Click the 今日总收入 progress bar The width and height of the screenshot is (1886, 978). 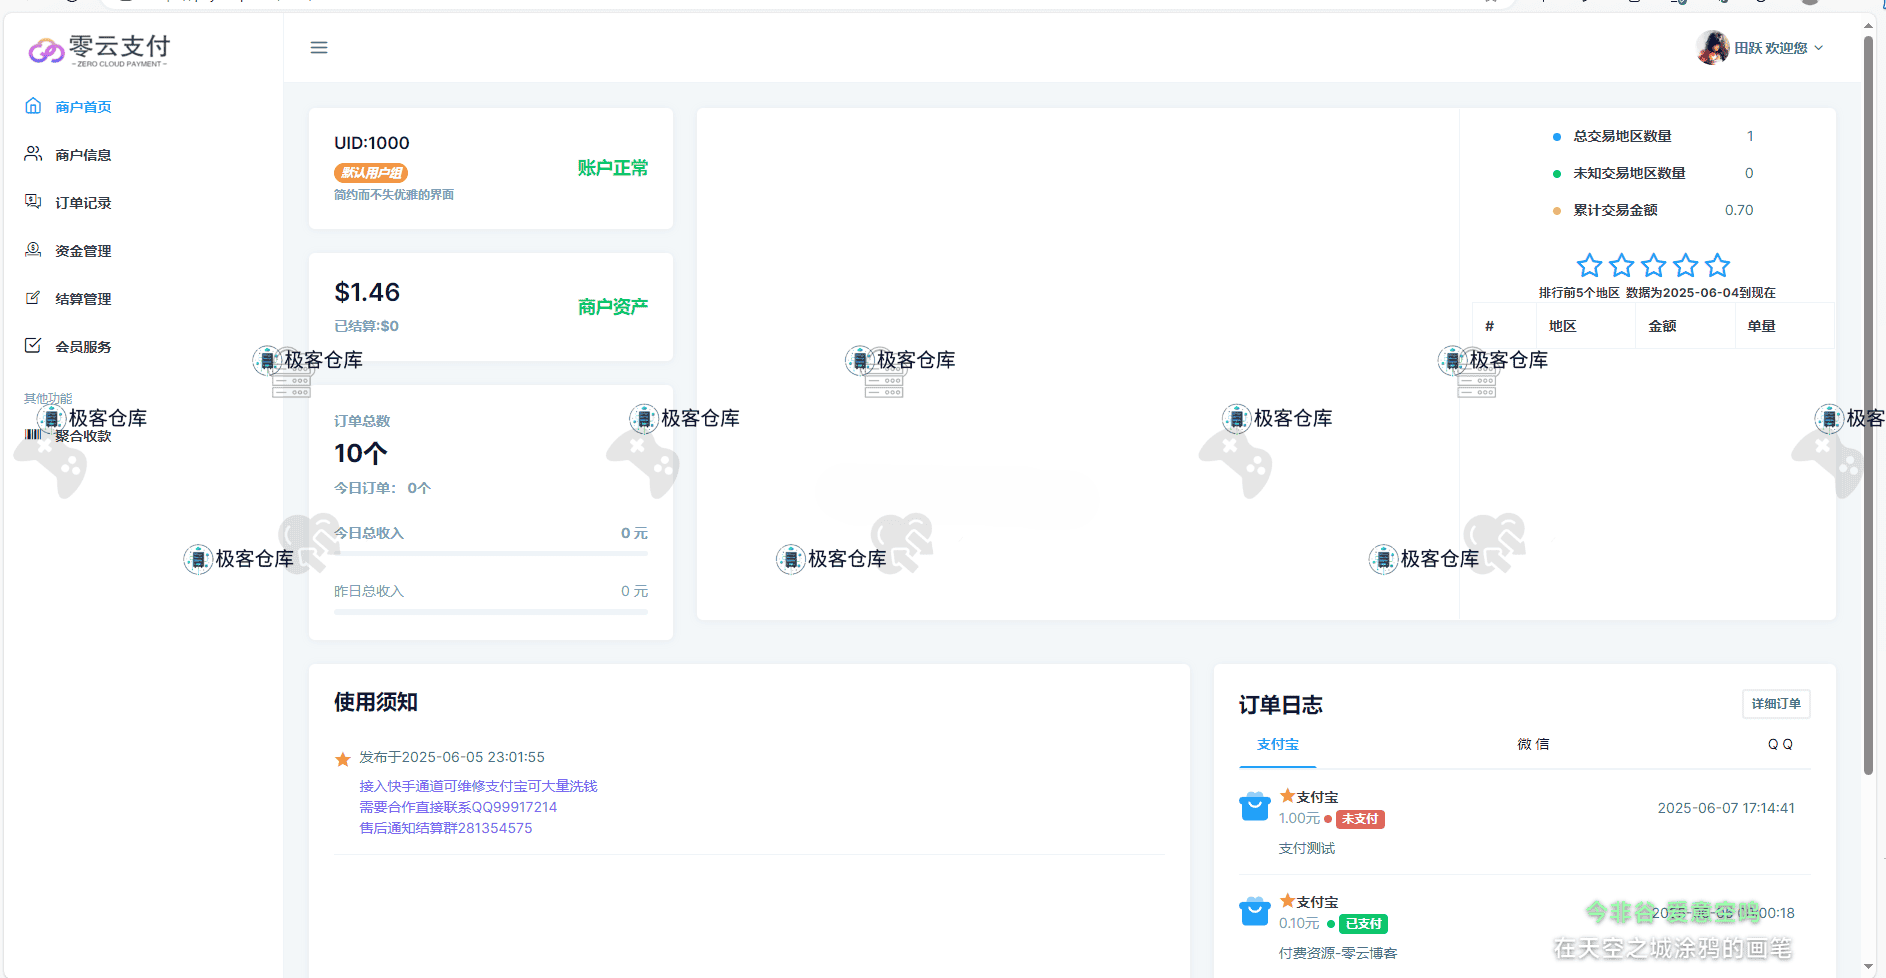click(x=491, y=554)
